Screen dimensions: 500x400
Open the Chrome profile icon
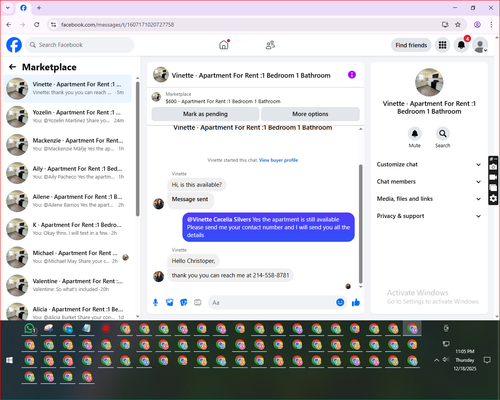click(x=477, y=24)
